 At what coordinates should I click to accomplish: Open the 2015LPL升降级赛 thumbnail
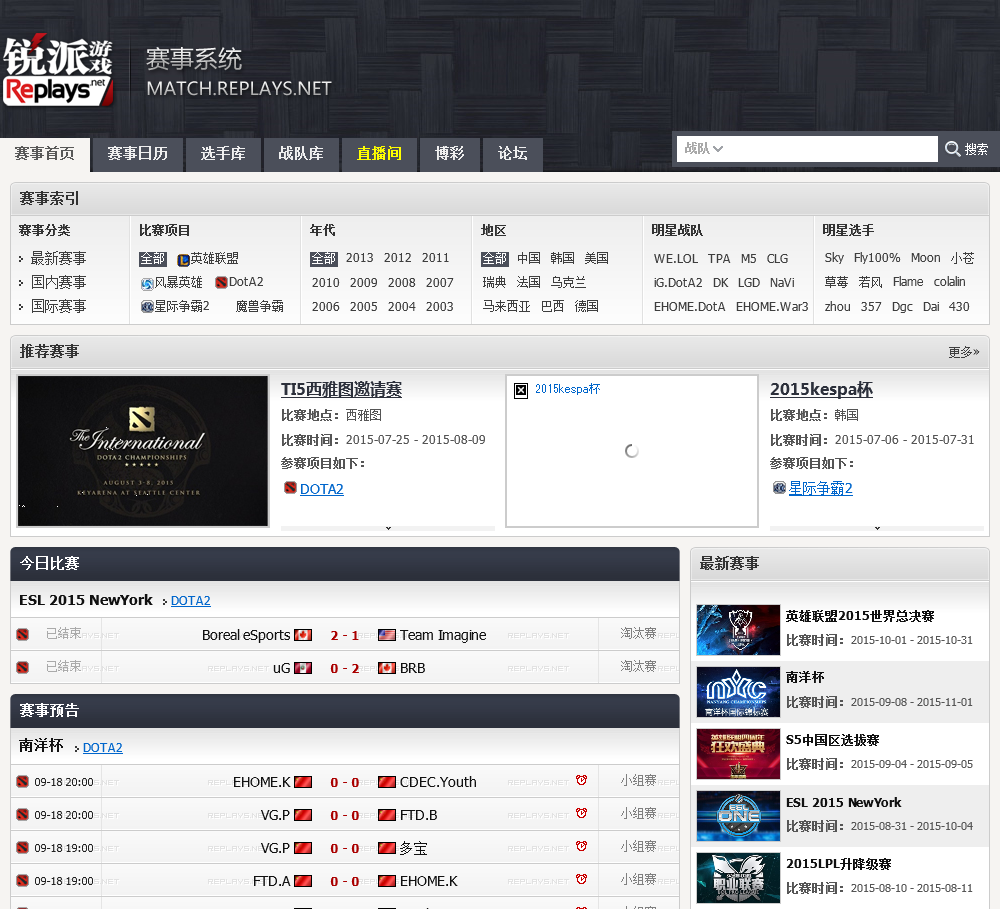pos(738,878)
